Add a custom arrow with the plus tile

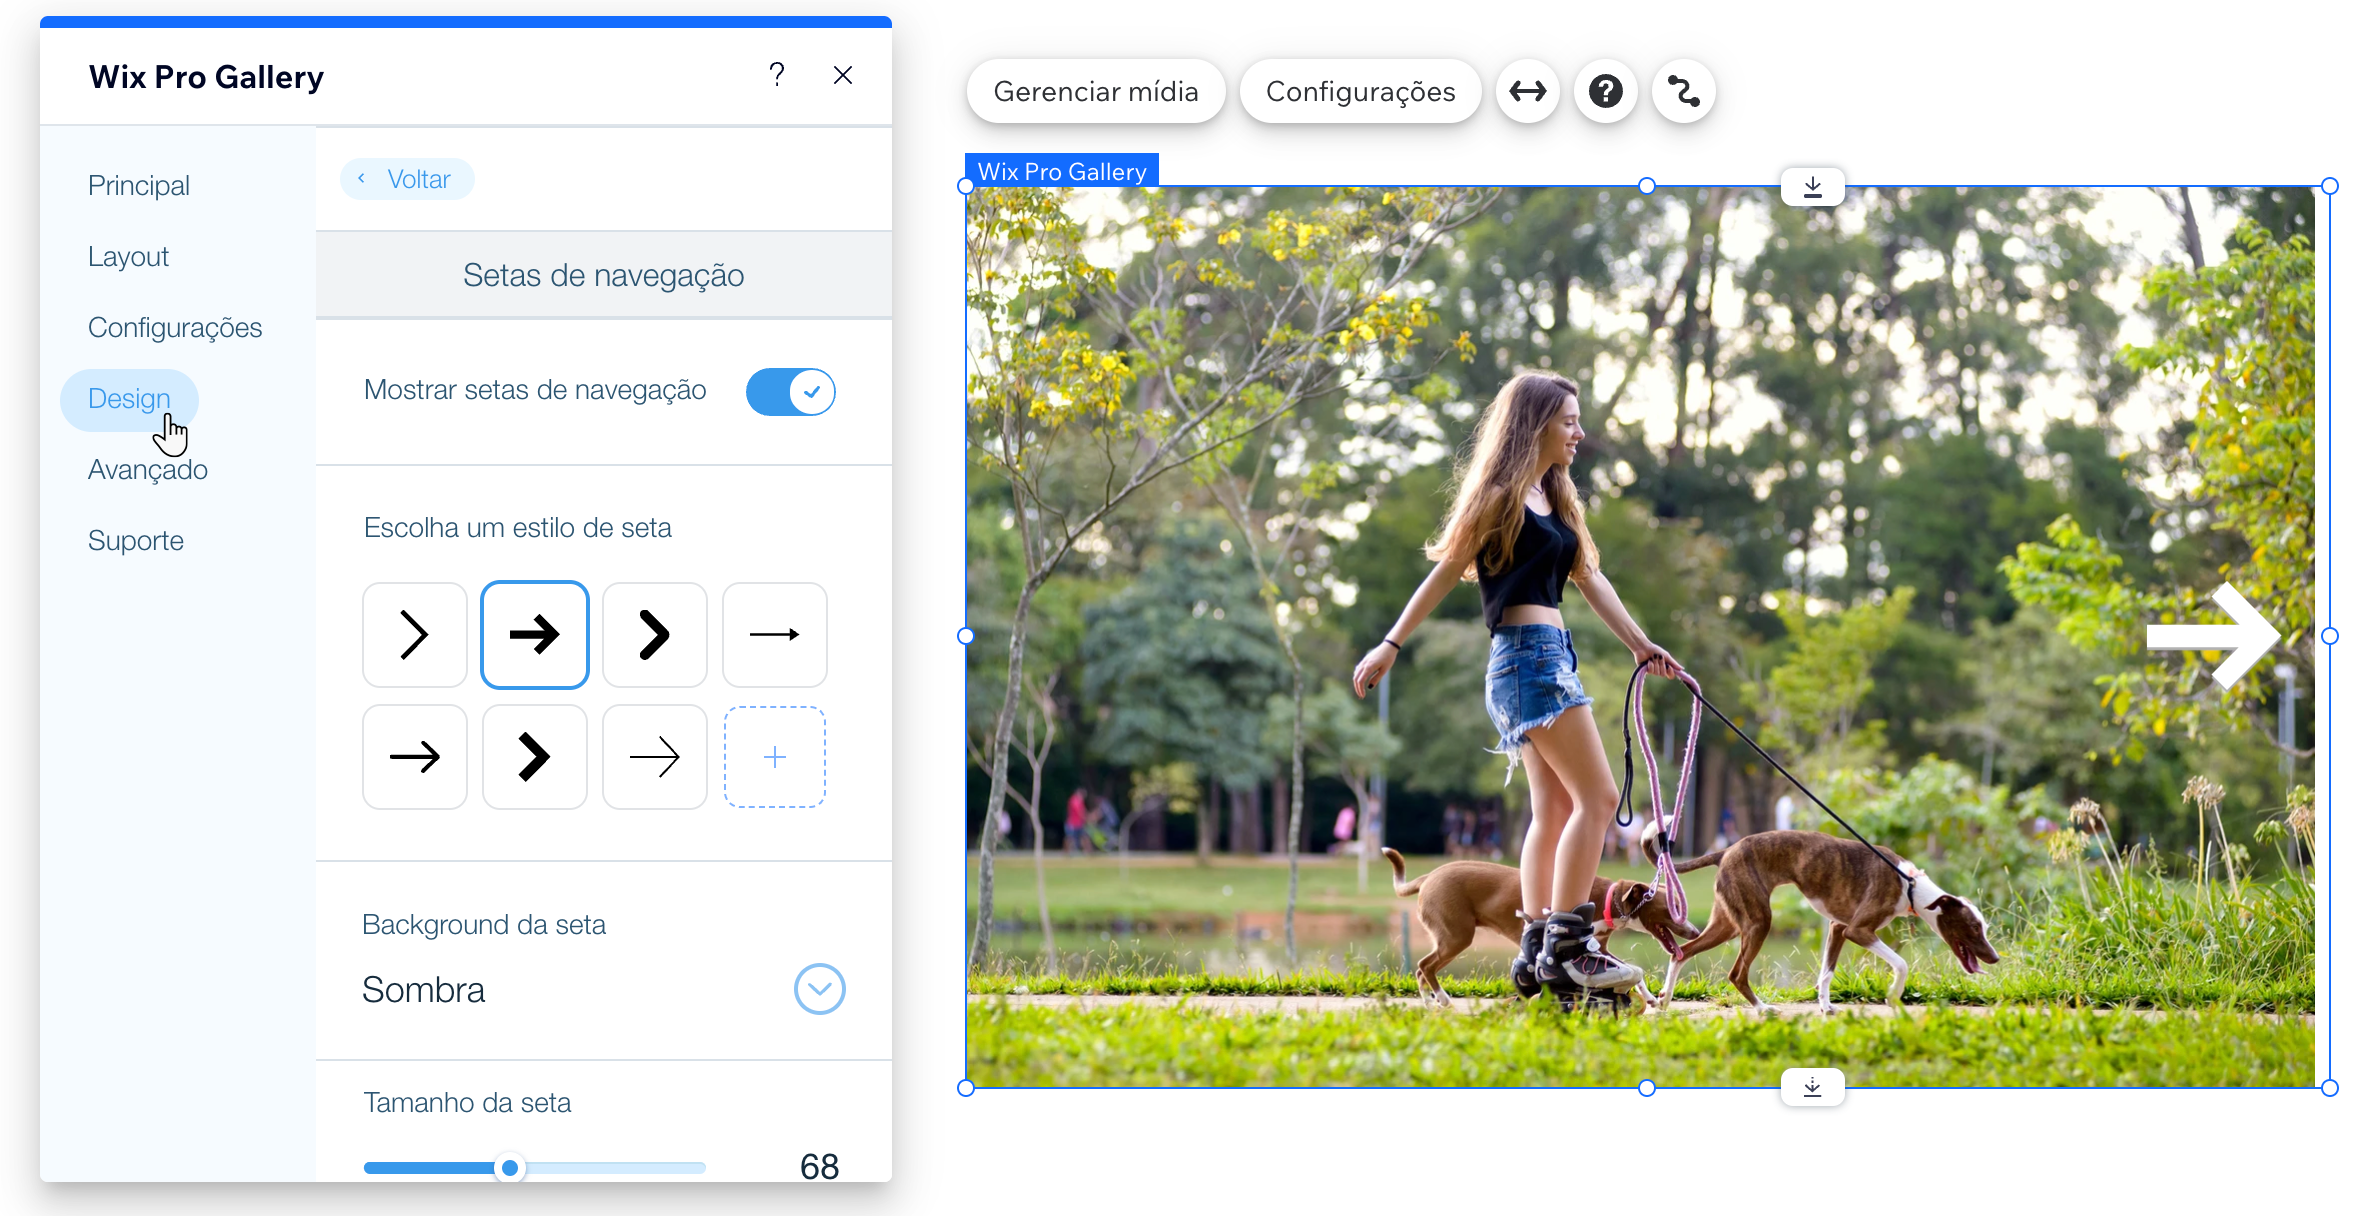(775, 757)
